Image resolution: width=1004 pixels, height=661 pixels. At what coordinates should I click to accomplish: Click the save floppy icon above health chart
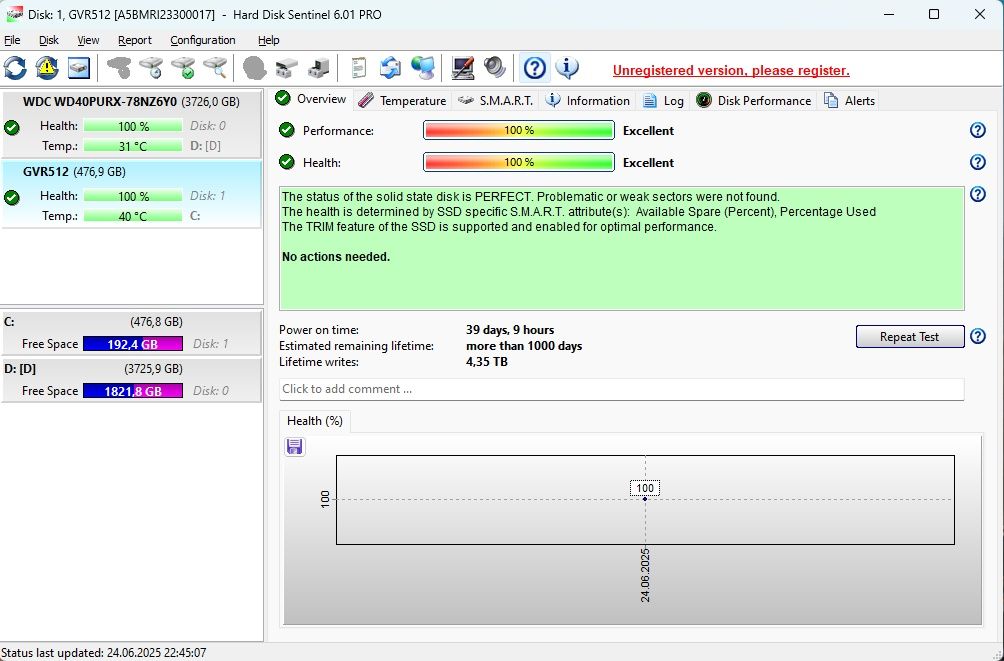295,446
